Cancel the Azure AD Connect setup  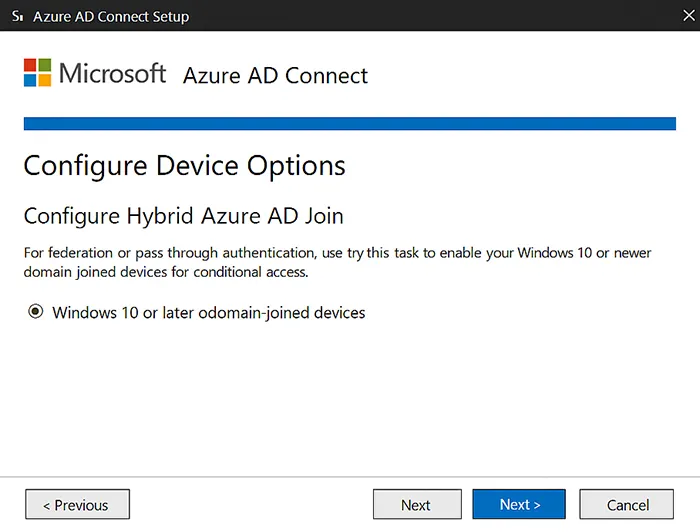click(x=627, y=505)
